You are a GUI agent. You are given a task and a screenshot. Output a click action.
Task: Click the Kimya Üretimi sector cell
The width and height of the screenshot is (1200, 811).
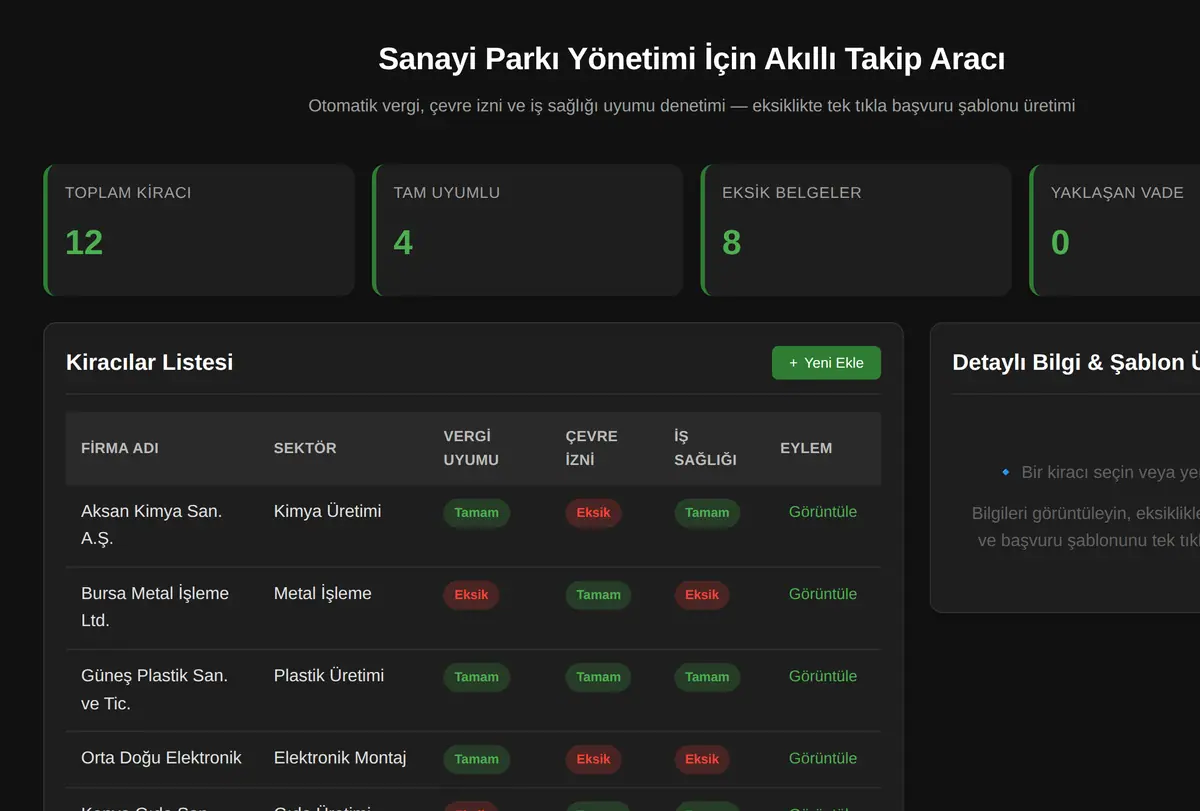pyautogui.click(x=328, y=511)
